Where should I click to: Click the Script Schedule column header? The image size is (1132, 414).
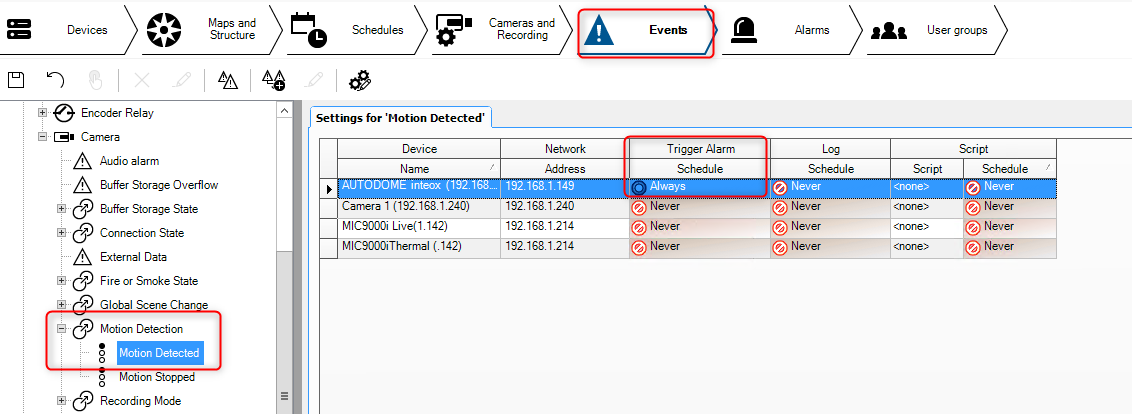tap(1010, 168)
